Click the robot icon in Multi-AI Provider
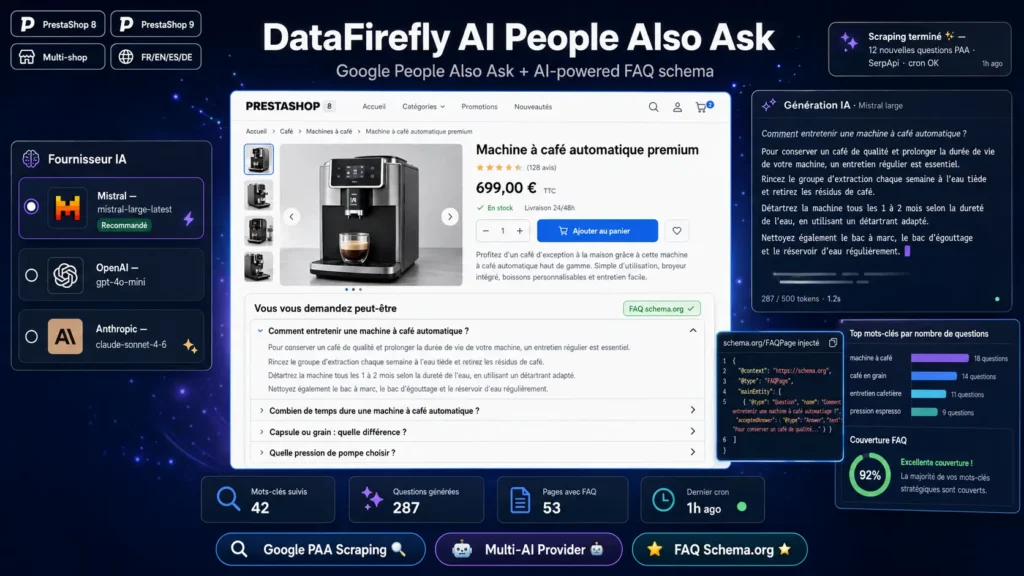Viewport: 1024px width, 576px height. coord(462,550)
